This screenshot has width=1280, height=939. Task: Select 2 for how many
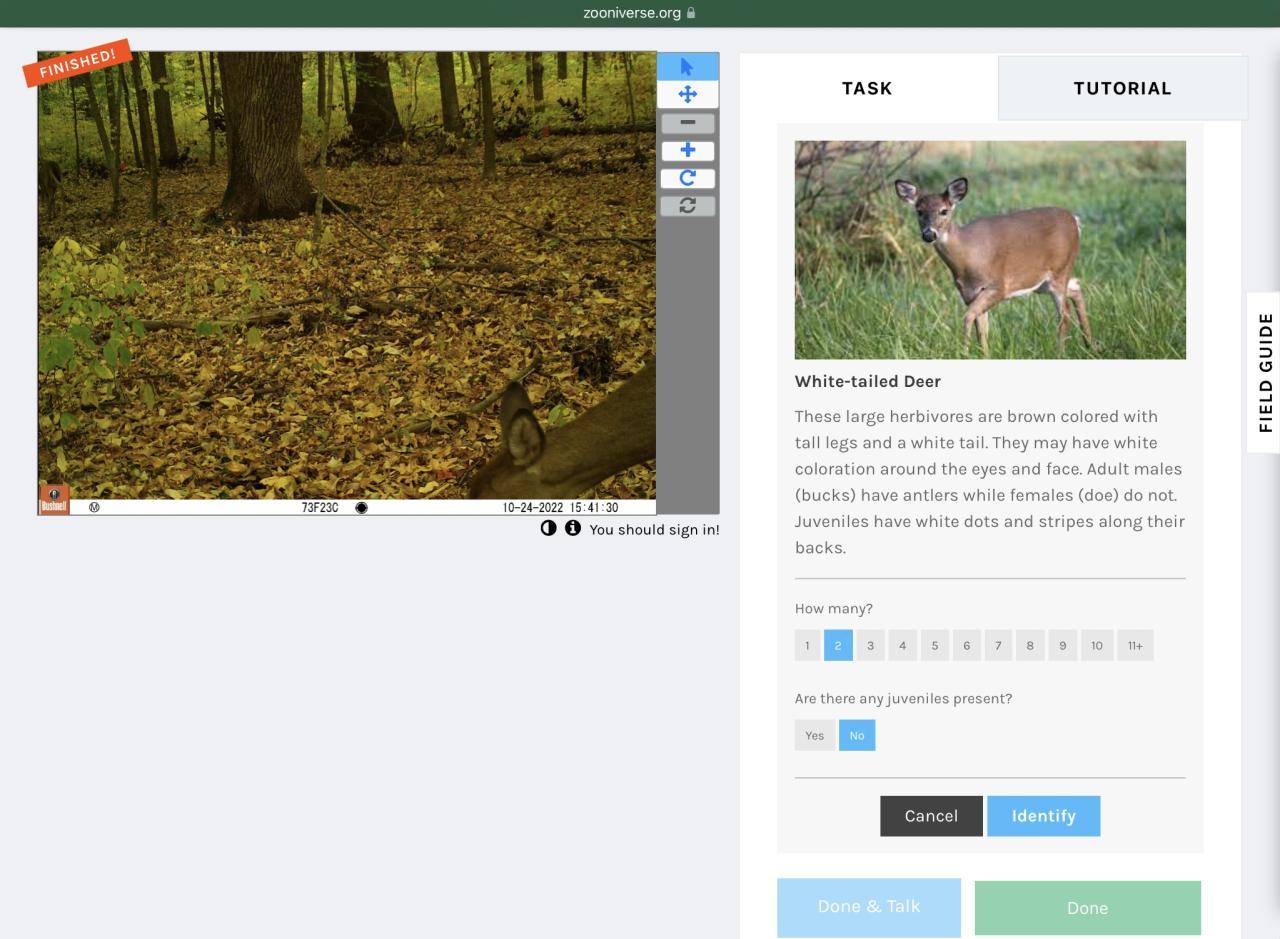[x=838, y=645]
